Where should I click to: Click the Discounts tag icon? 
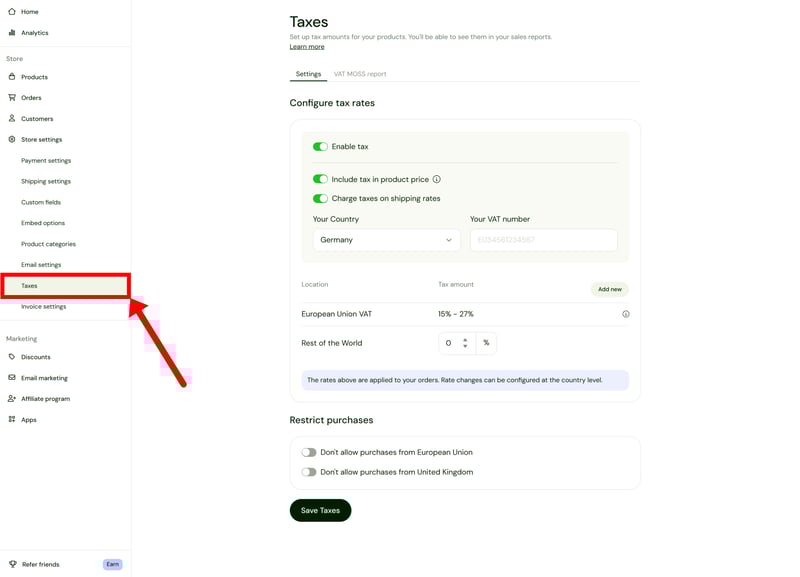(12, 357)
